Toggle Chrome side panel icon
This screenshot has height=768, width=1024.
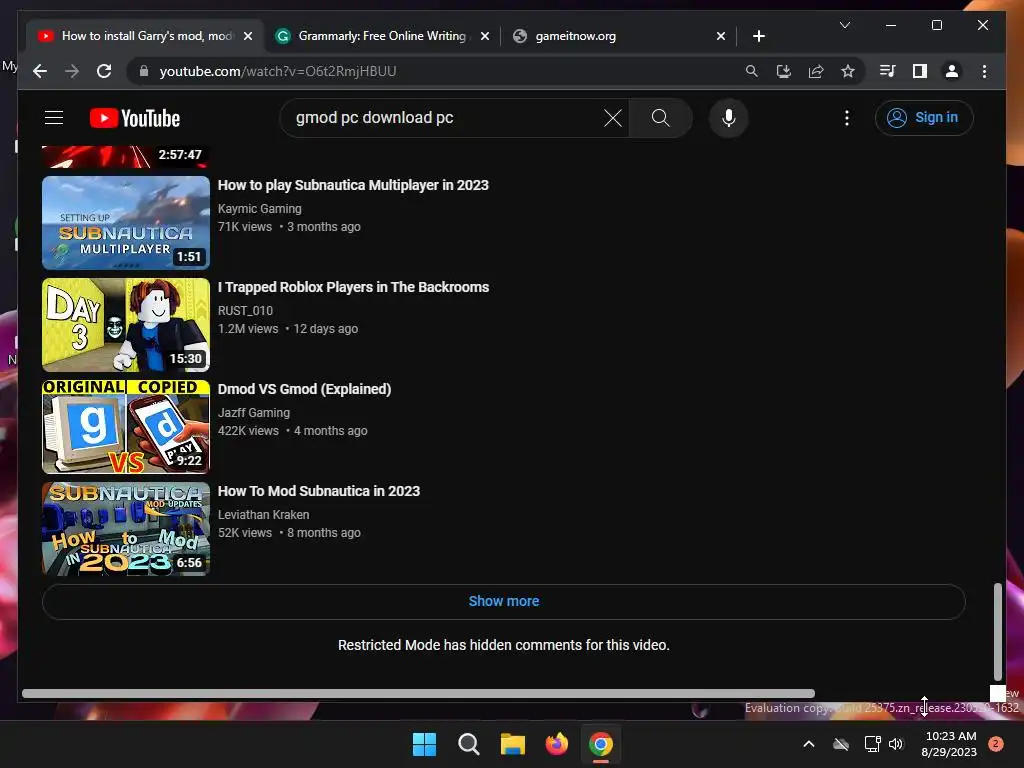[x=920, y=71]
